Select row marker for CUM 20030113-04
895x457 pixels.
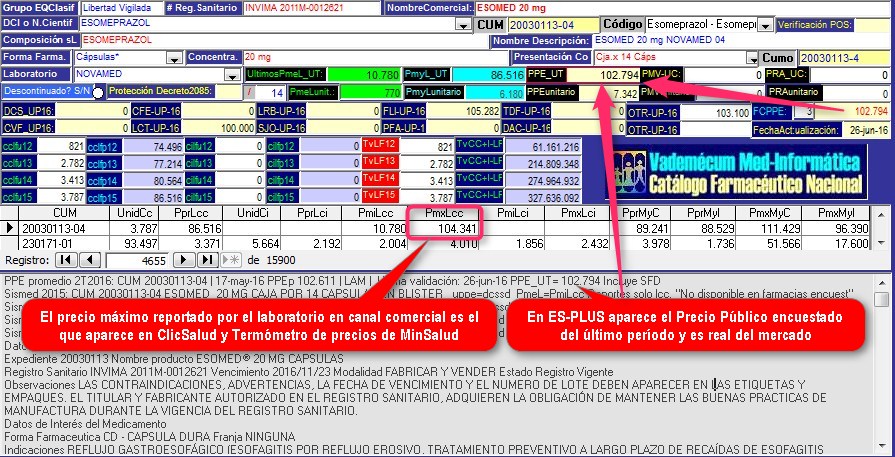(x=10, y=229)
